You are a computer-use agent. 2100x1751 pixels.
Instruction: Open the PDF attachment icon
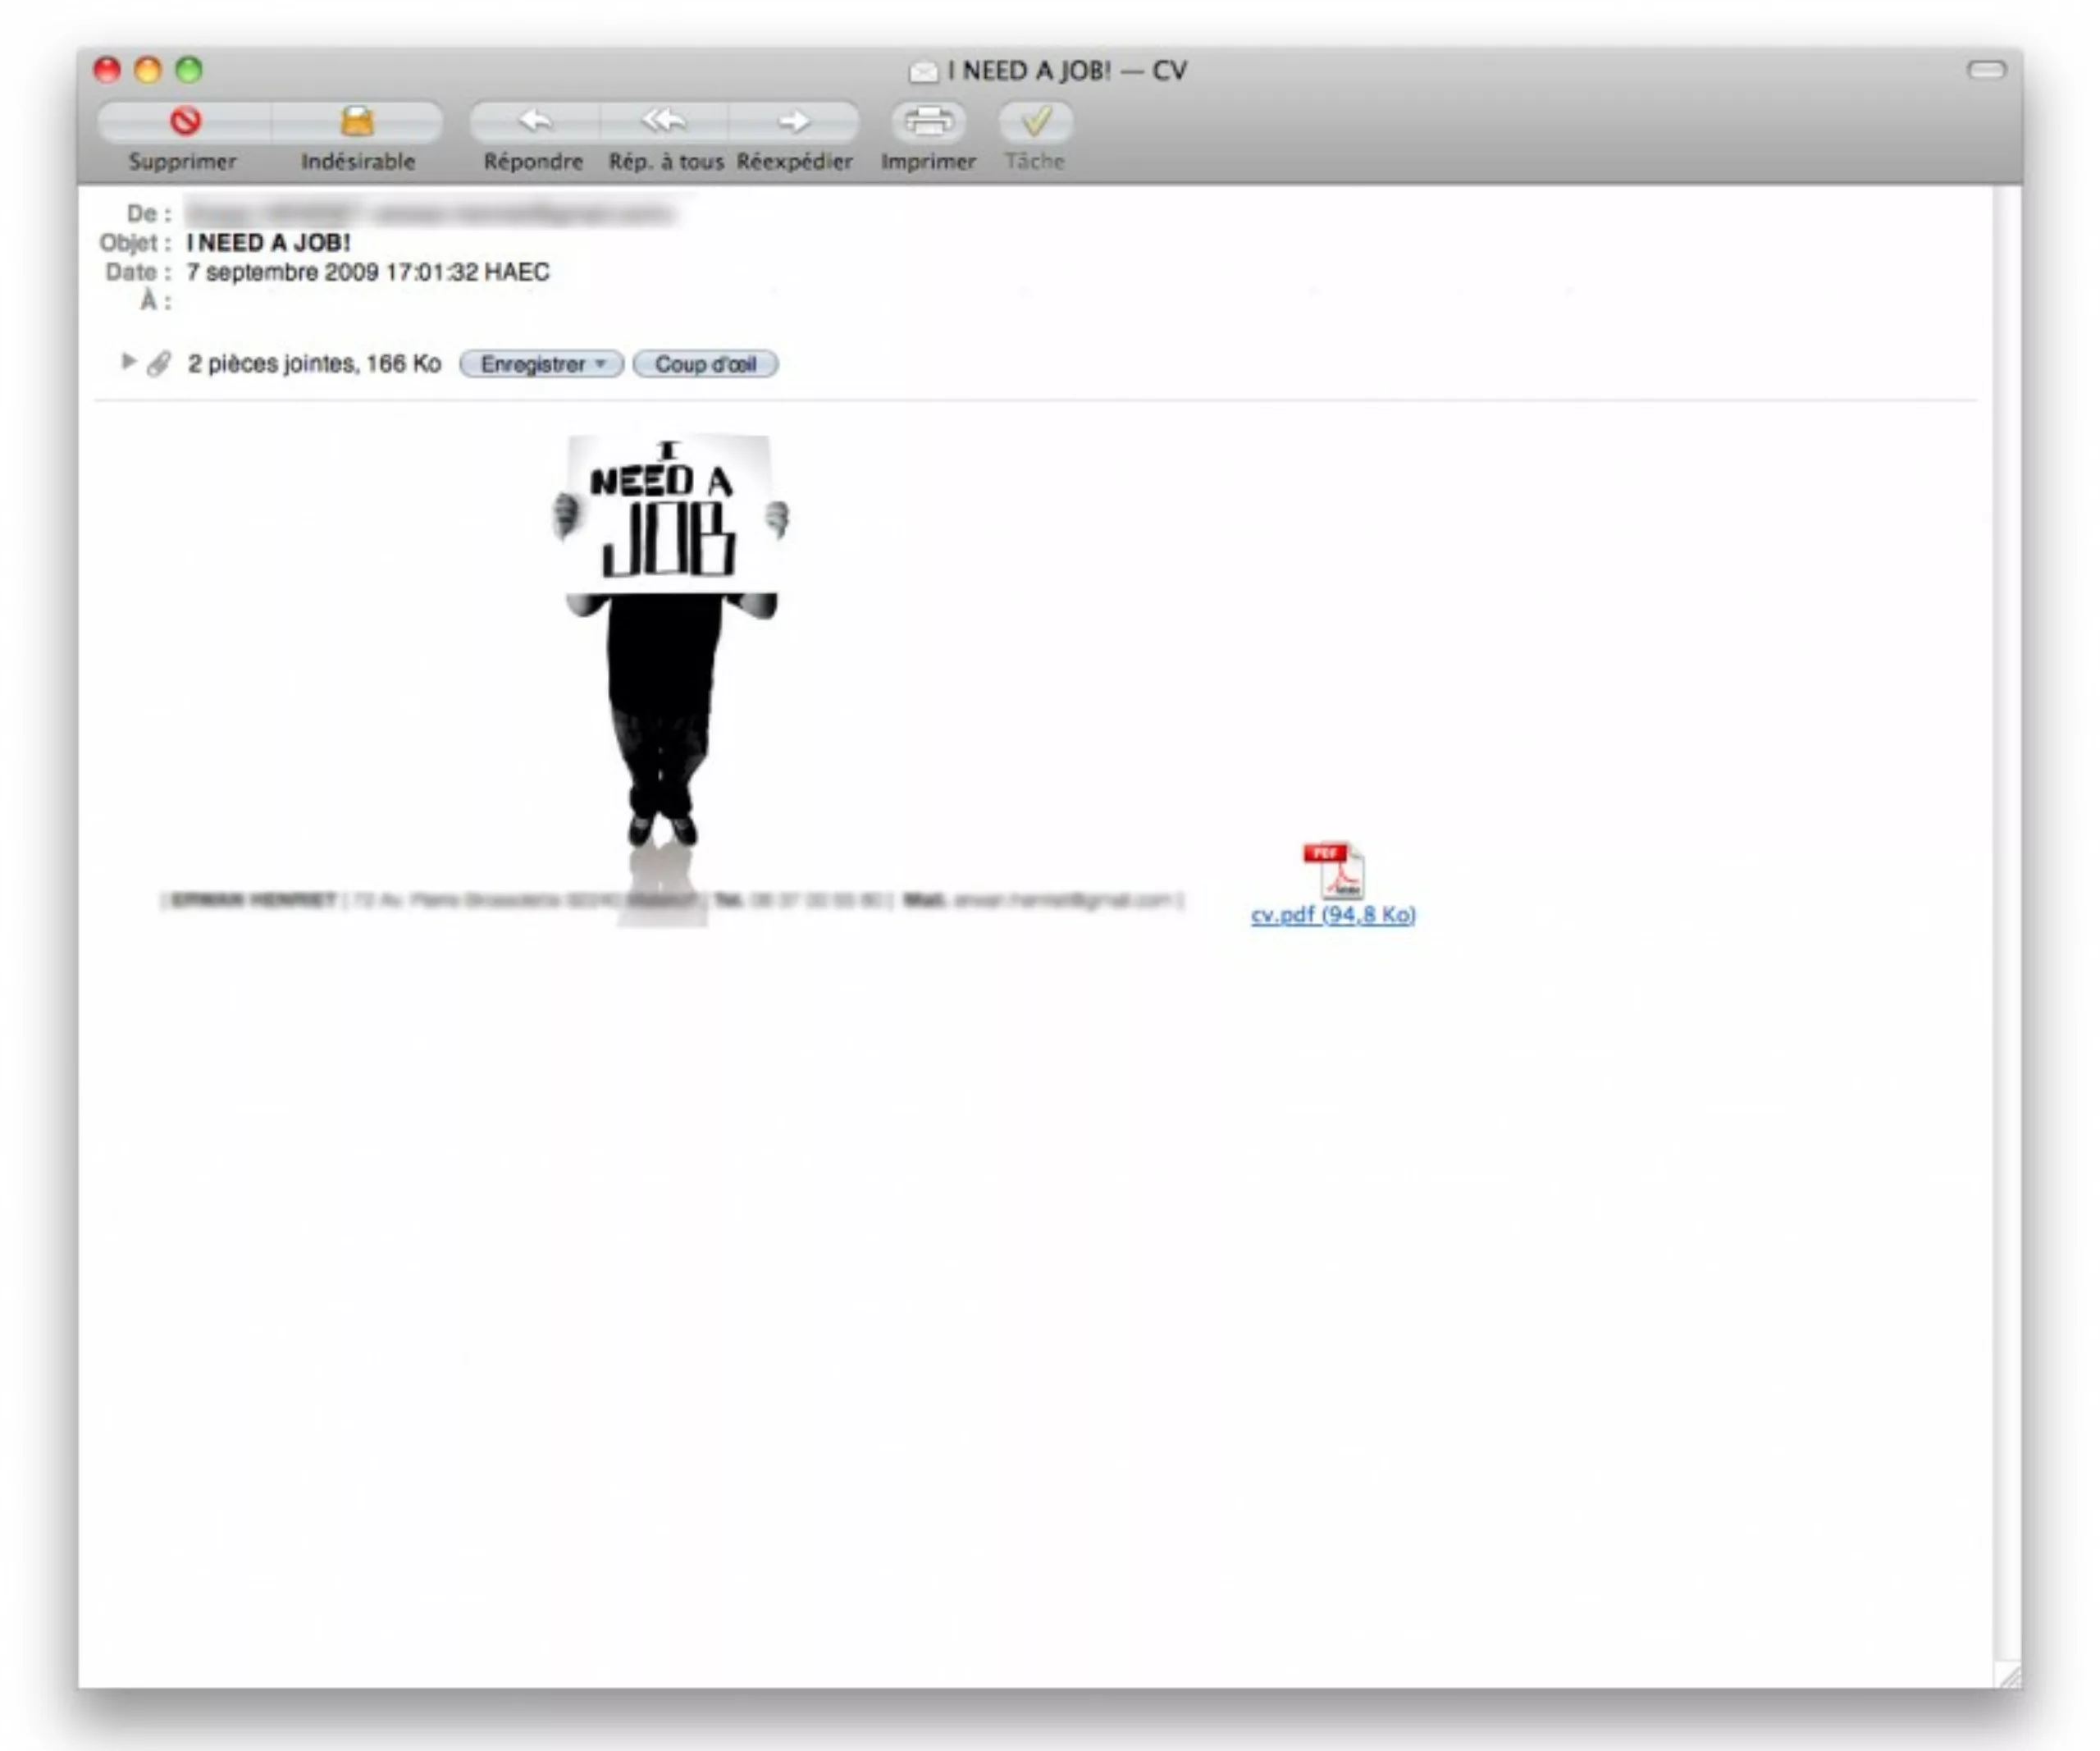click(x=1334, y=870)
